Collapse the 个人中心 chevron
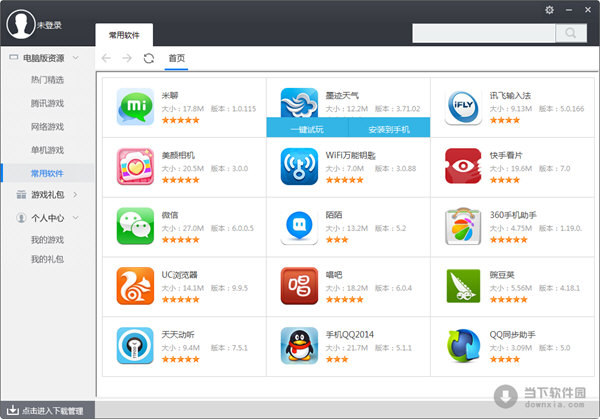The width and height of the screenshot is (600, 419). (75, 218)
